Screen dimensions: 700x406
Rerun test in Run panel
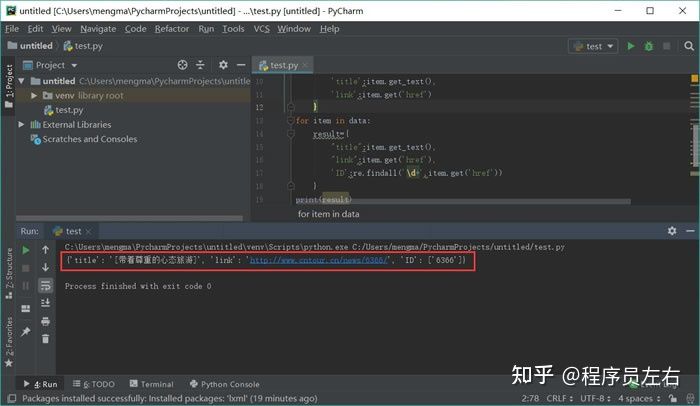(26, 250)
